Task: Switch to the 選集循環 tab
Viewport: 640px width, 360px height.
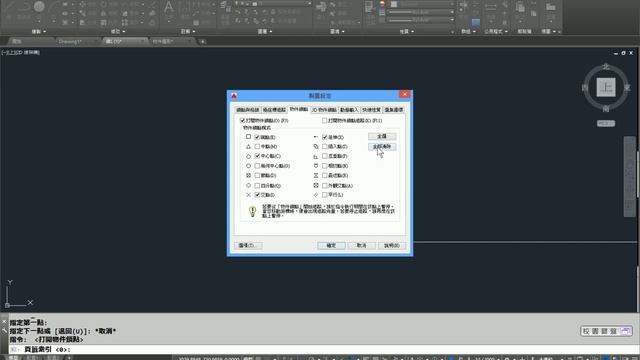Action: (x=394, y=110)
